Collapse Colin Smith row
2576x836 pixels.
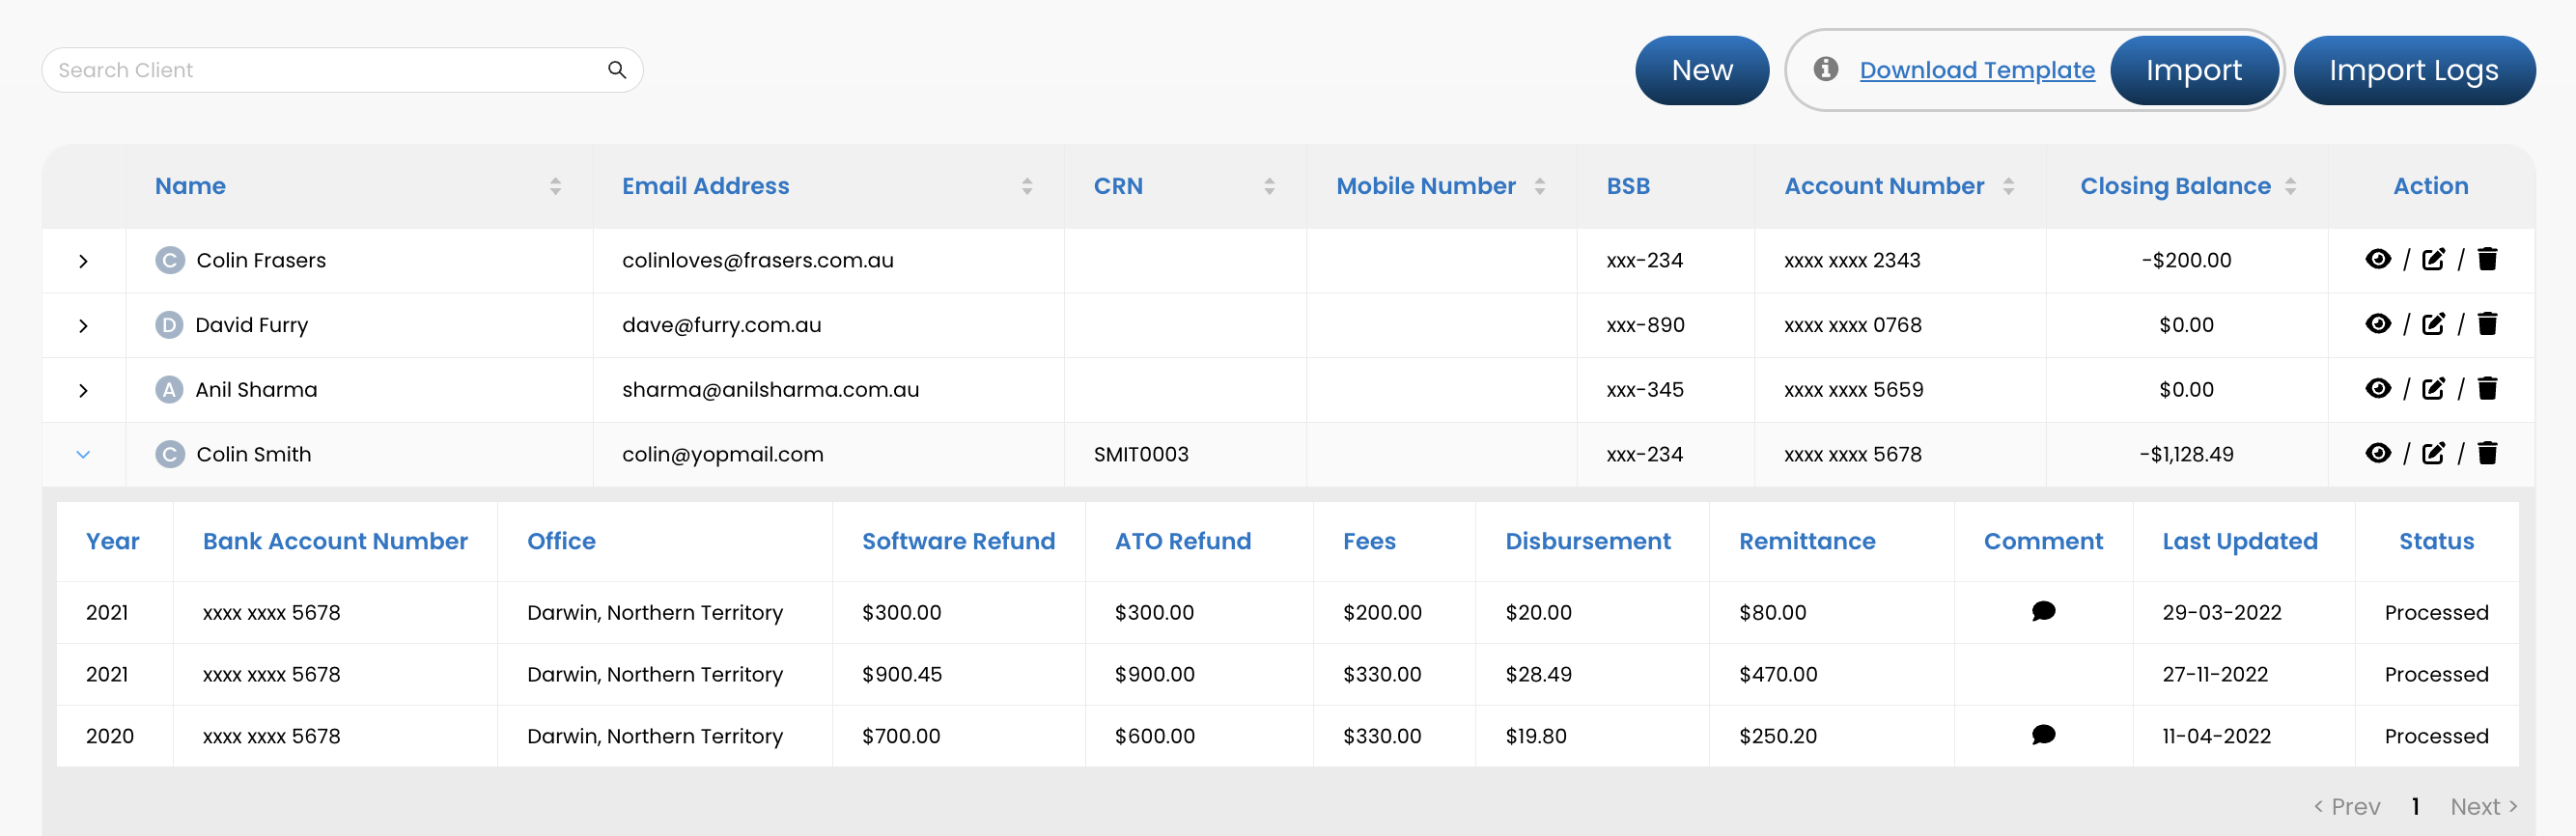click(x=83, y=455)
